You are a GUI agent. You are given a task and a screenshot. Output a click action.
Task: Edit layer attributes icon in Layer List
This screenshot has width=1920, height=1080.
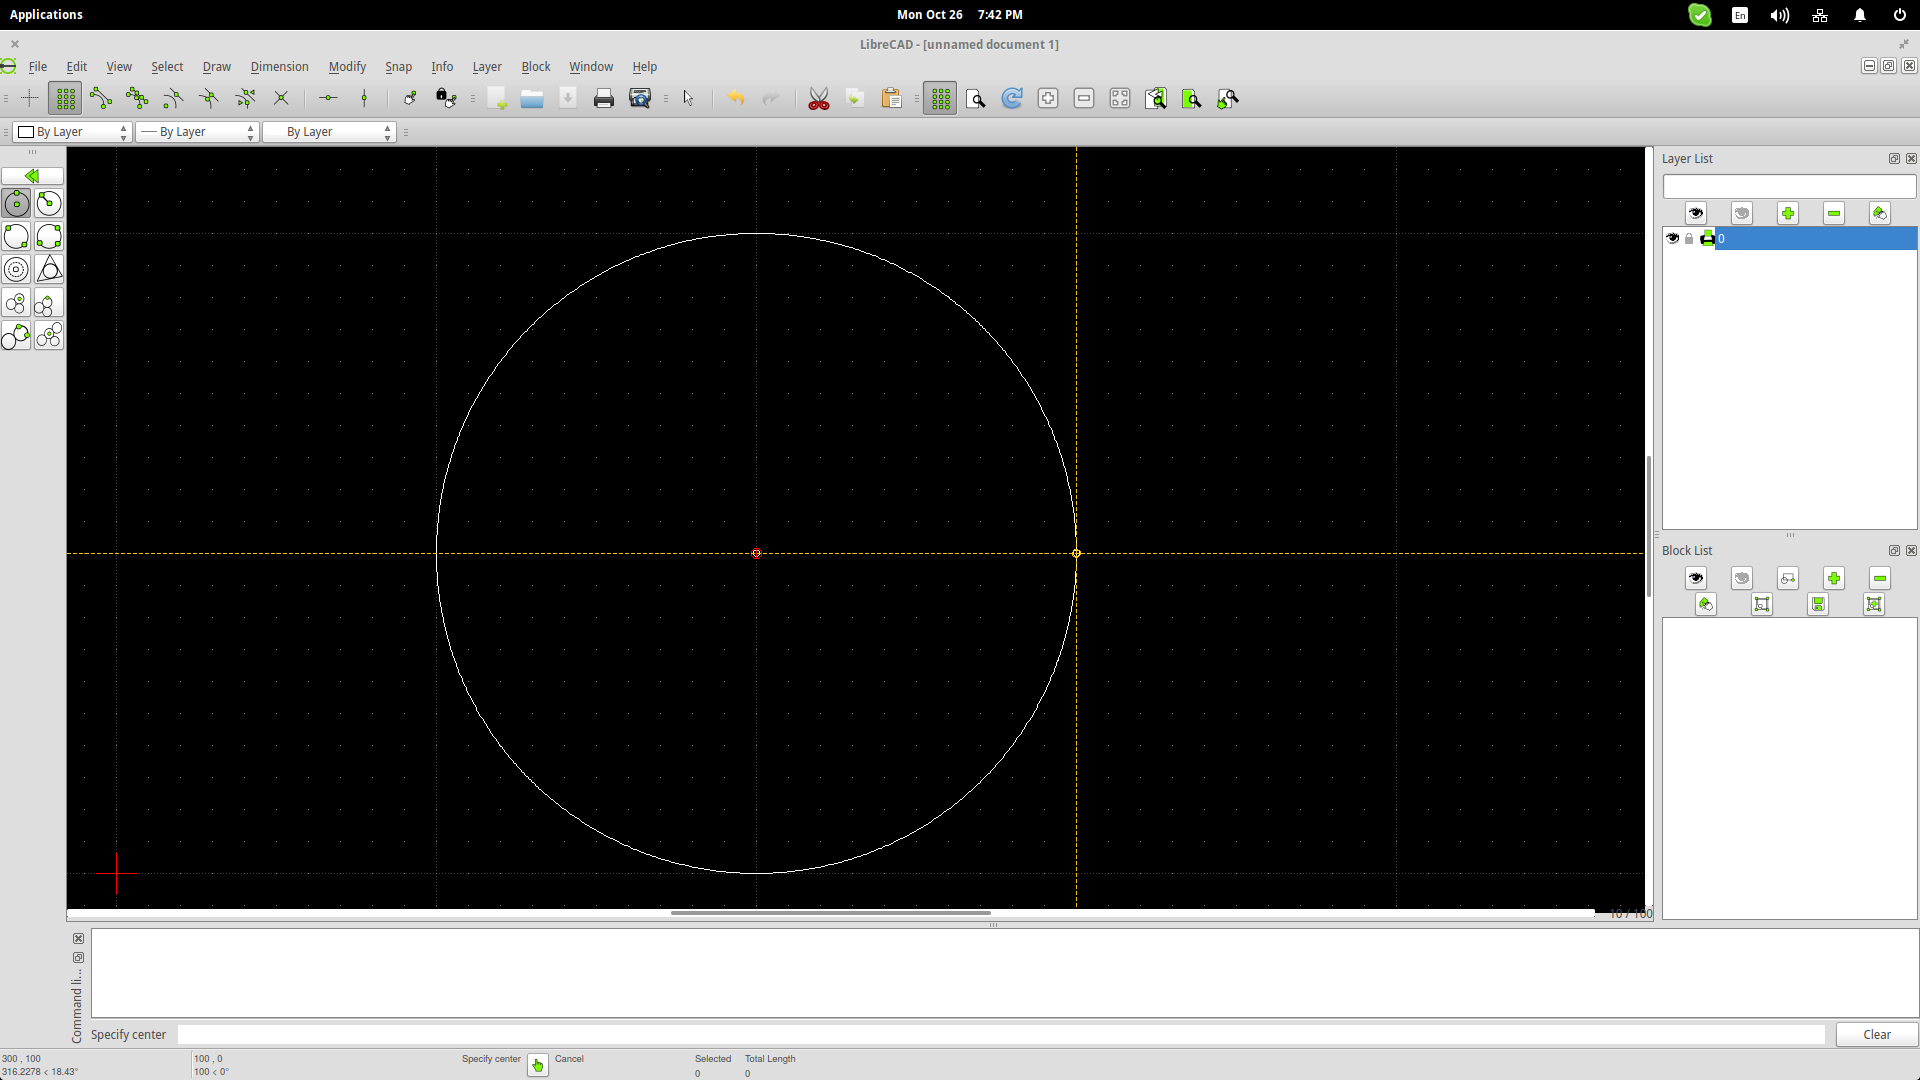pyautogui.click(x=1880, y=213)
